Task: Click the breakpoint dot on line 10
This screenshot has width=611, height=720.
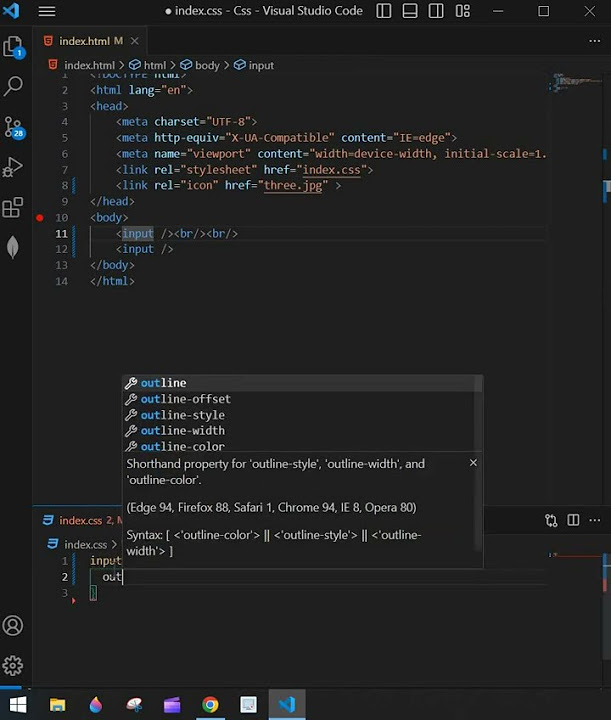Action: click(40, 217)
